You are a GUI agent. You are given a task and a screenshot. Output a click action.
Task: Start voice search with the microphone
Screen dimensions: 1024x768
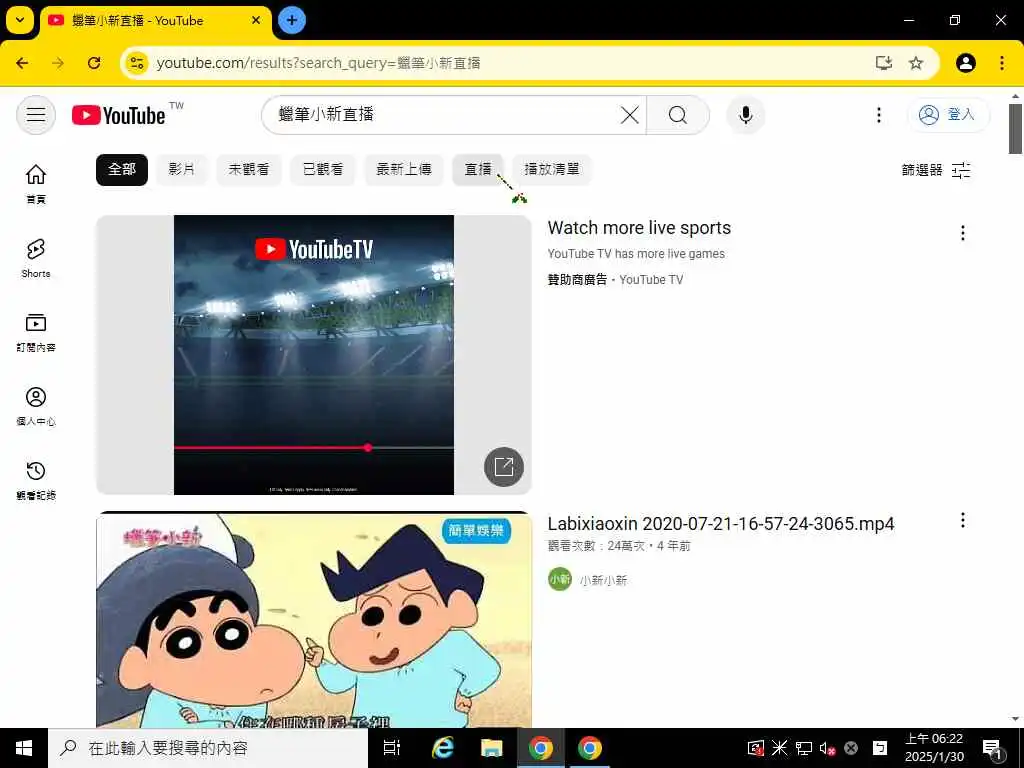(745, 115)
